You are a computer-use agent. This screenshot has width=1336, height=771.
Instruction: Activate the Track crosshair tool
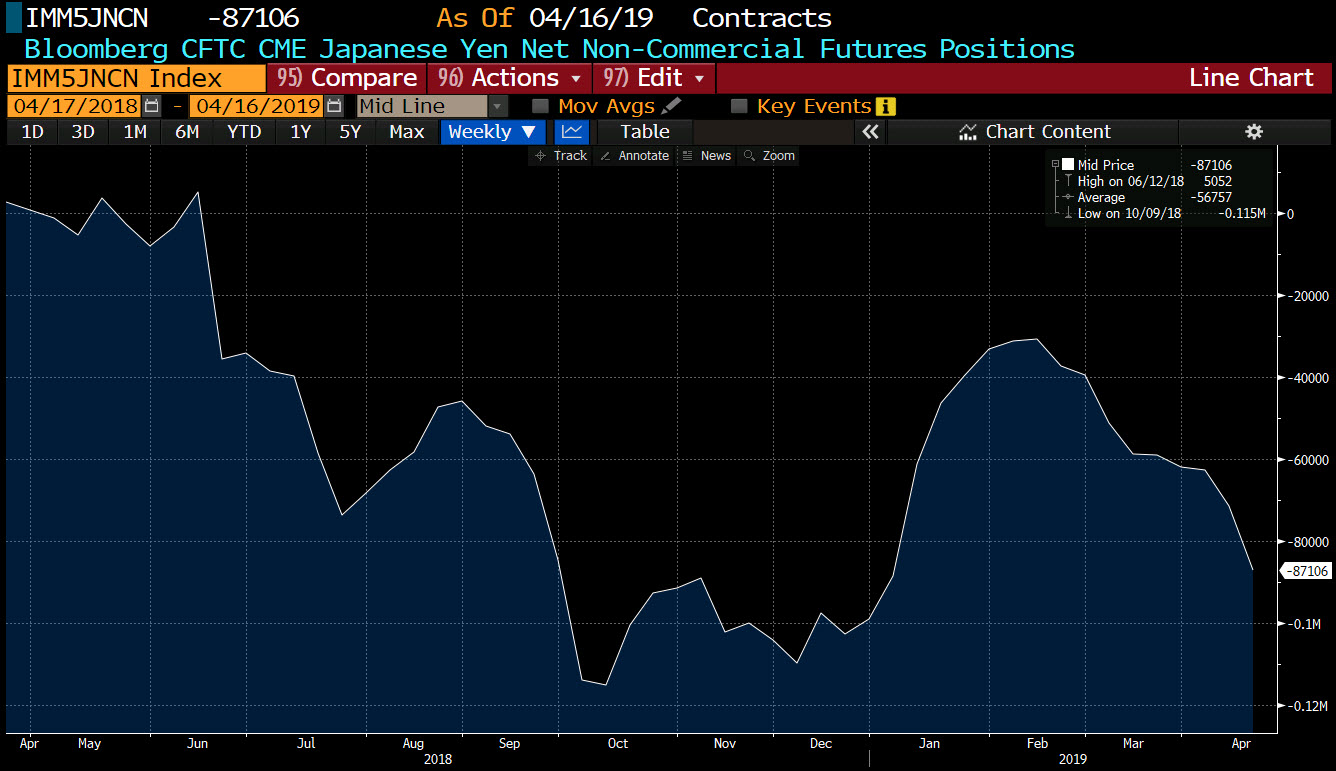561,156
